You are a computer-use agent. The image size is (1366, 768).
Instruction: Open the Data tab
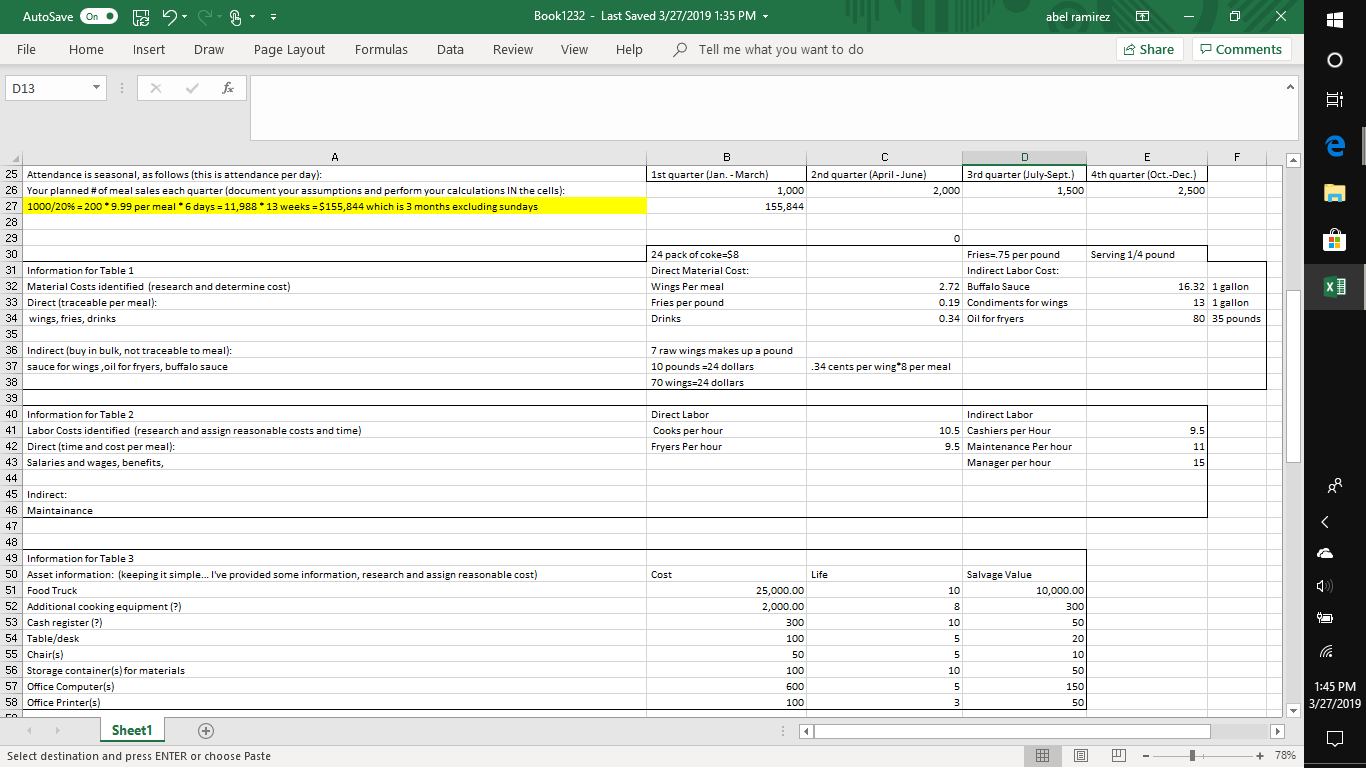[x=450, y=49]
